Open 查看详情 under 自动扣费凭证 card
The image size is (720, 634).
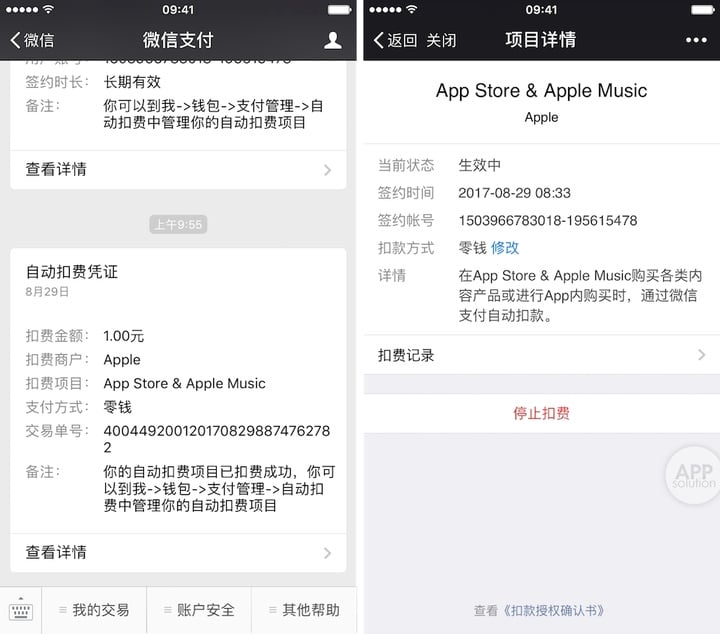178,552
